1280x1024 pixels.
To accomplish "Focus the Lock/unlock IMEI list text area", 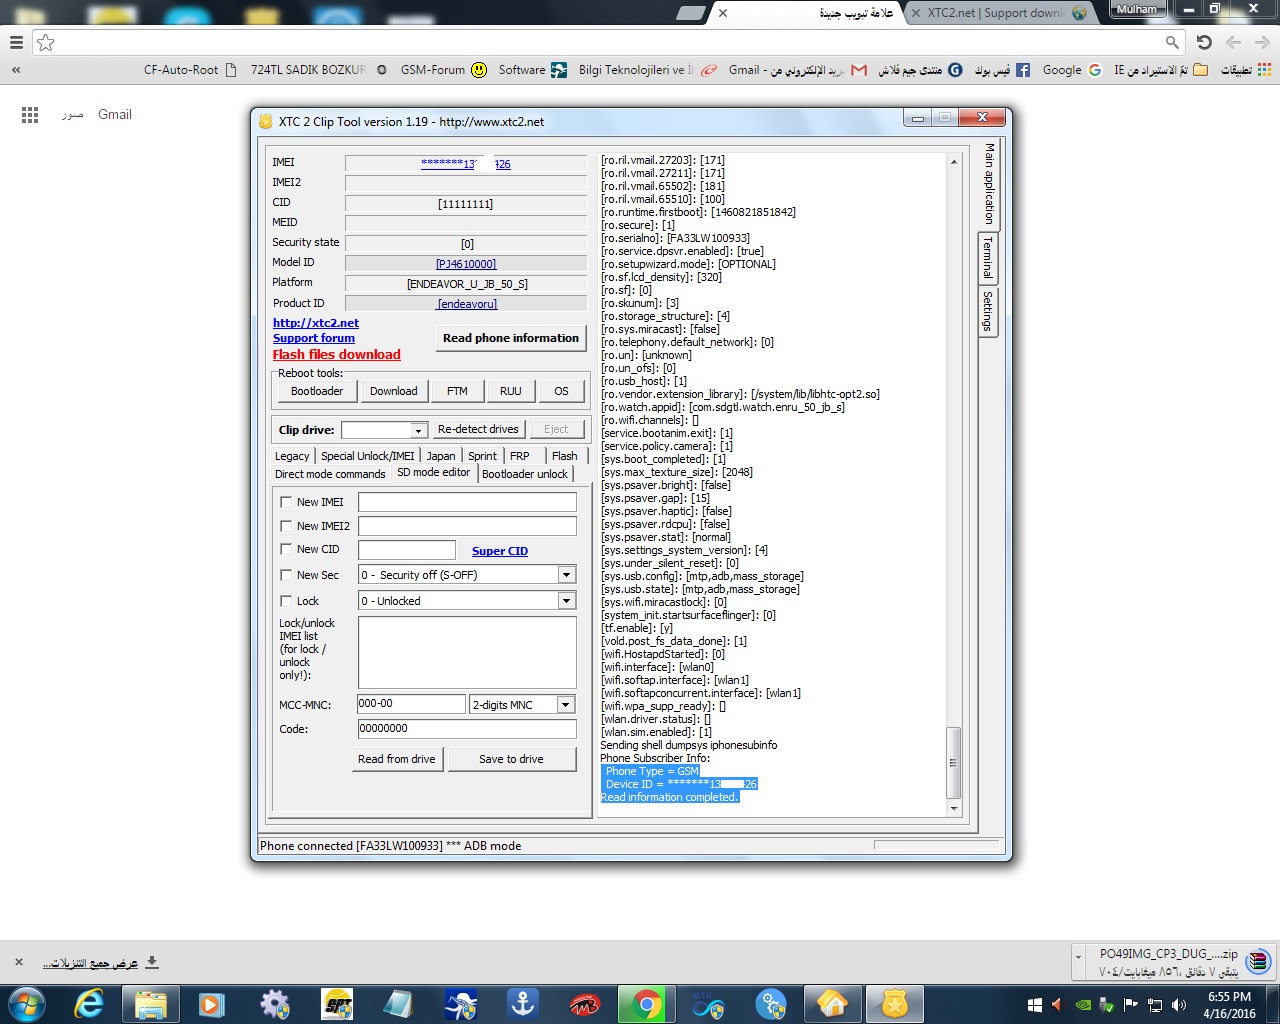I will click(x=467, y=653).
